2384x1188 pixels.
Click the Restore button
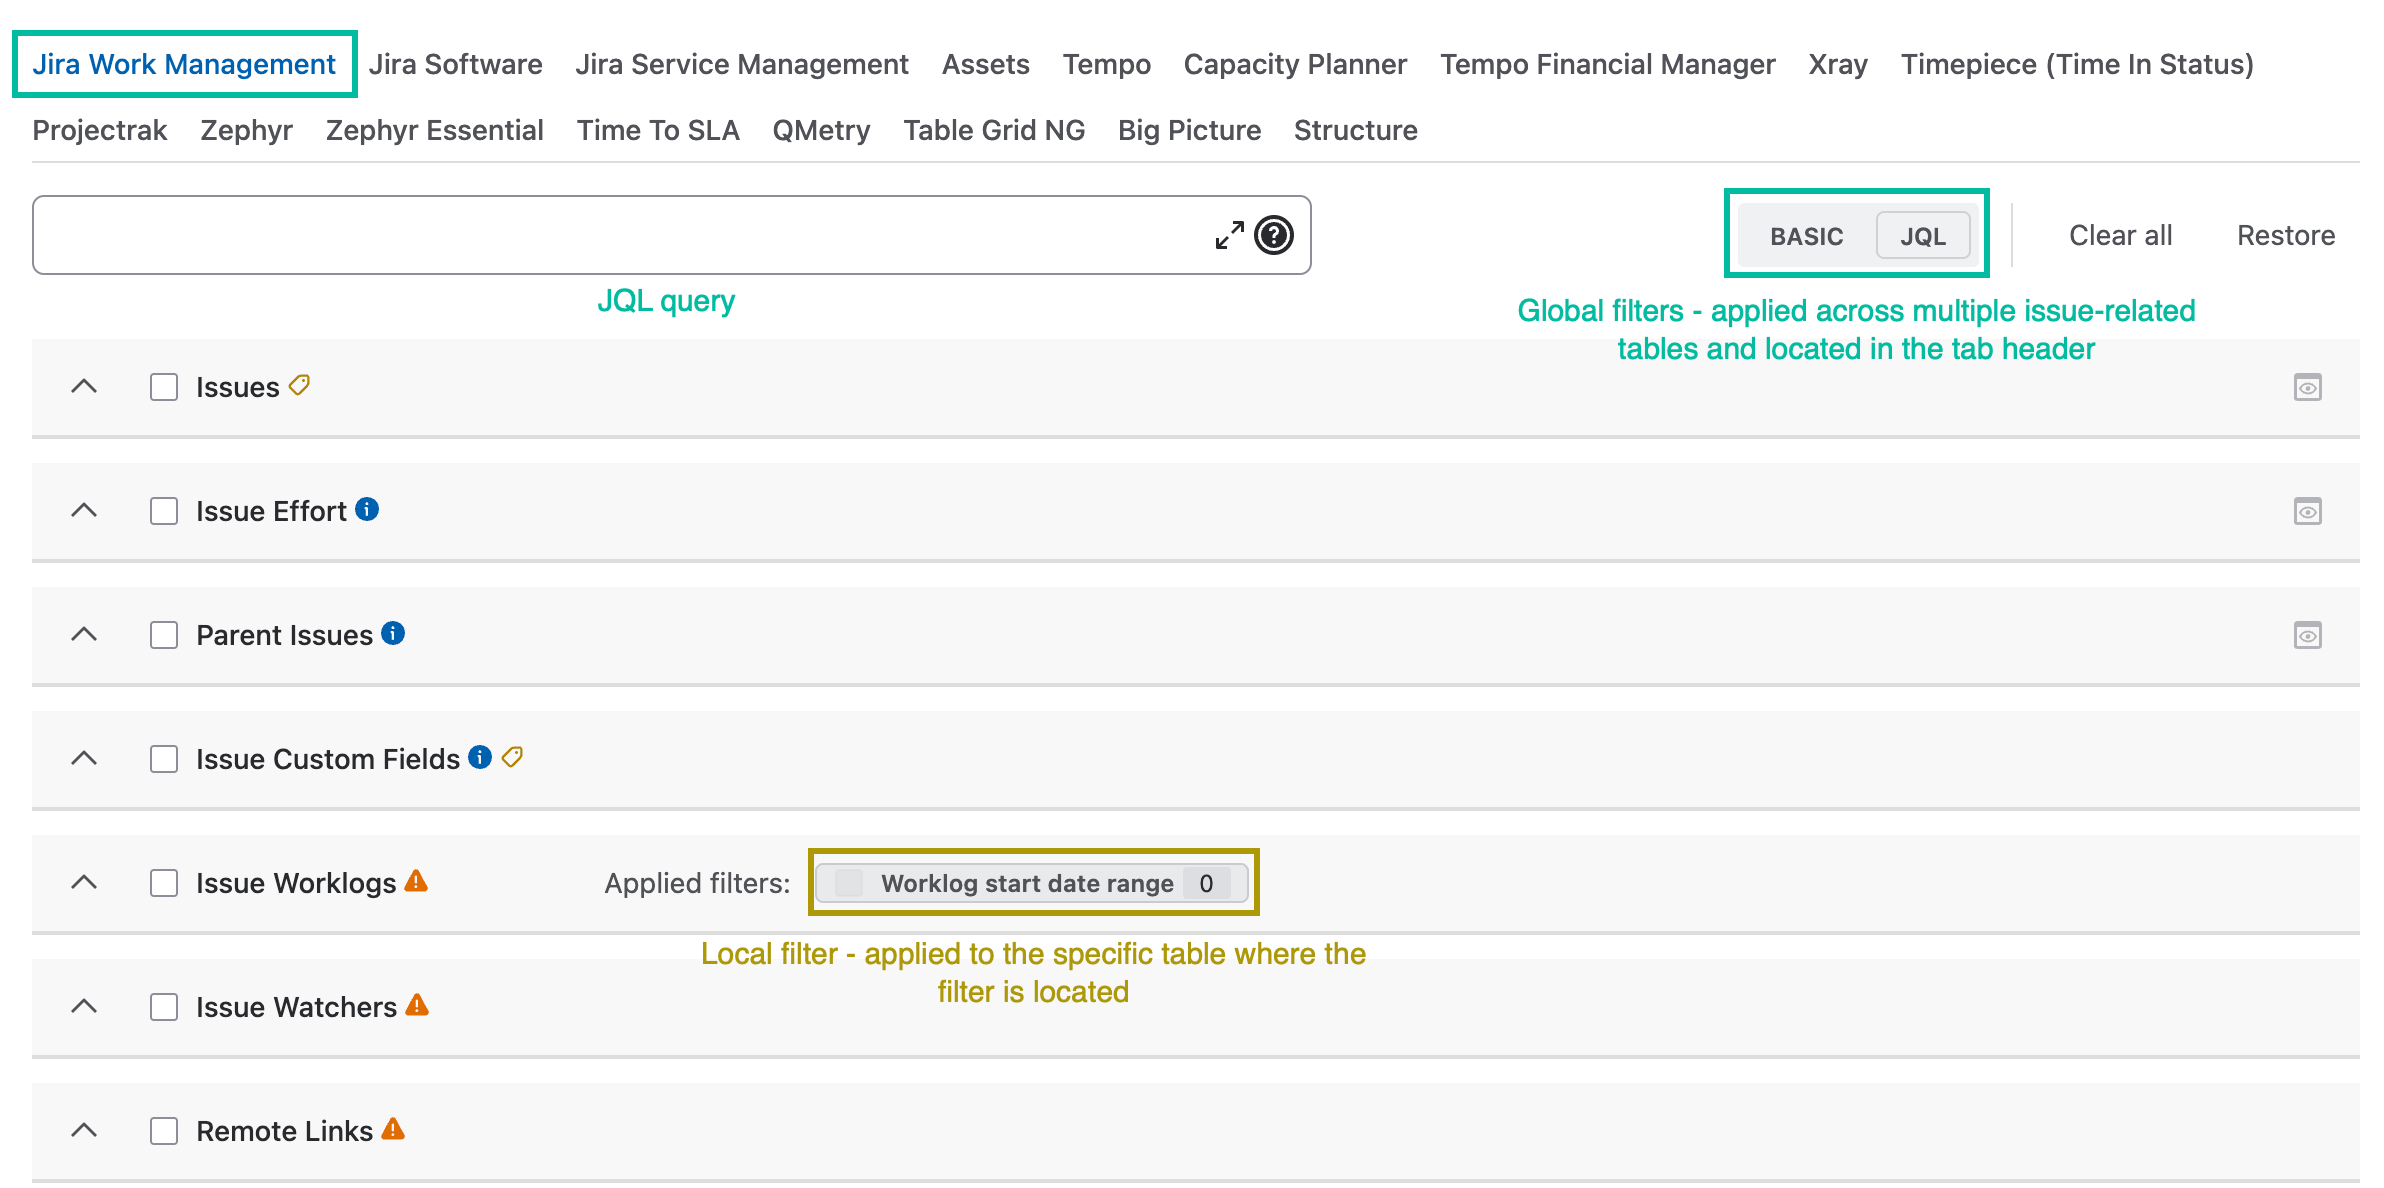pyautogui.click(x=2286, y=236)
